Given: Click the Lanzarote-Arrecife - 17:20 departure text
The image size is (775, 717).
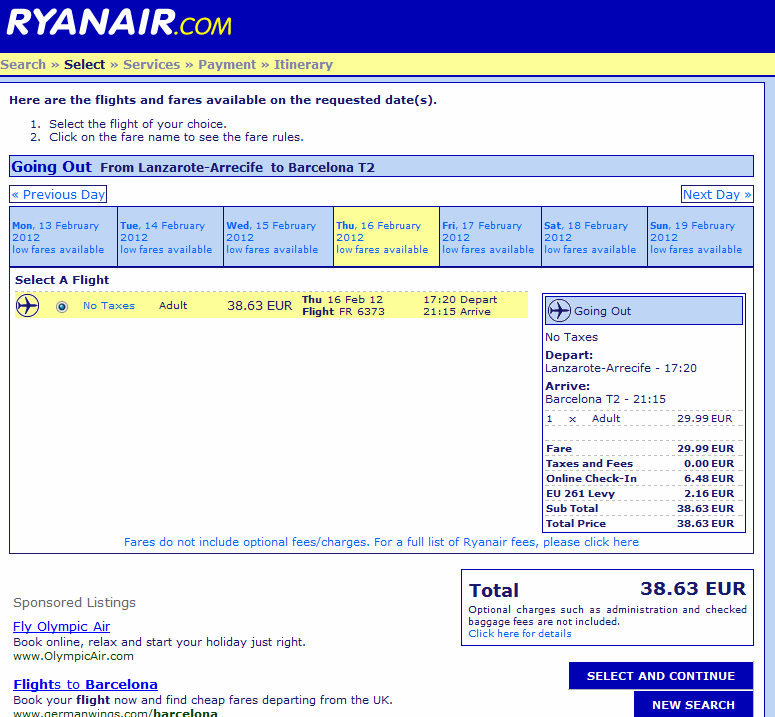Looking at the screenshot, I should point(621,368).
